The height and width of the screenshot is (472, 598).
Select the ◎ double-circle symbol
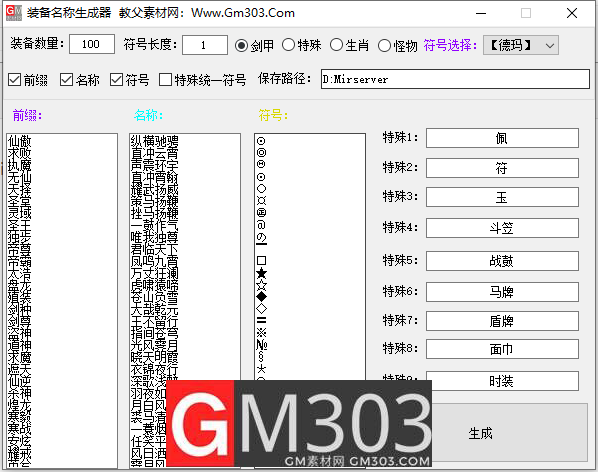[x=261, y=153]
